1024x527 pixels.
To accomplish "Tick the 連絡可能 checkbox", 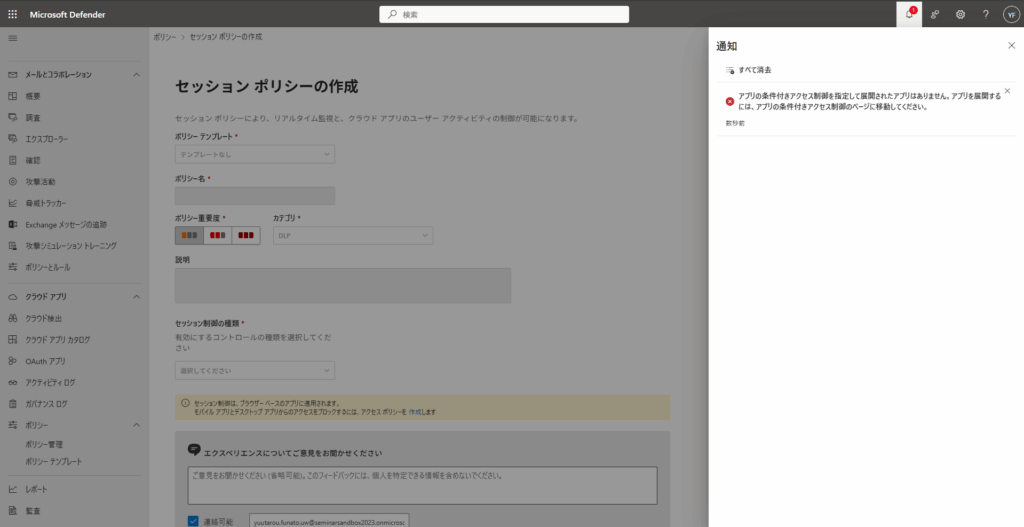I will pos(193,521).
